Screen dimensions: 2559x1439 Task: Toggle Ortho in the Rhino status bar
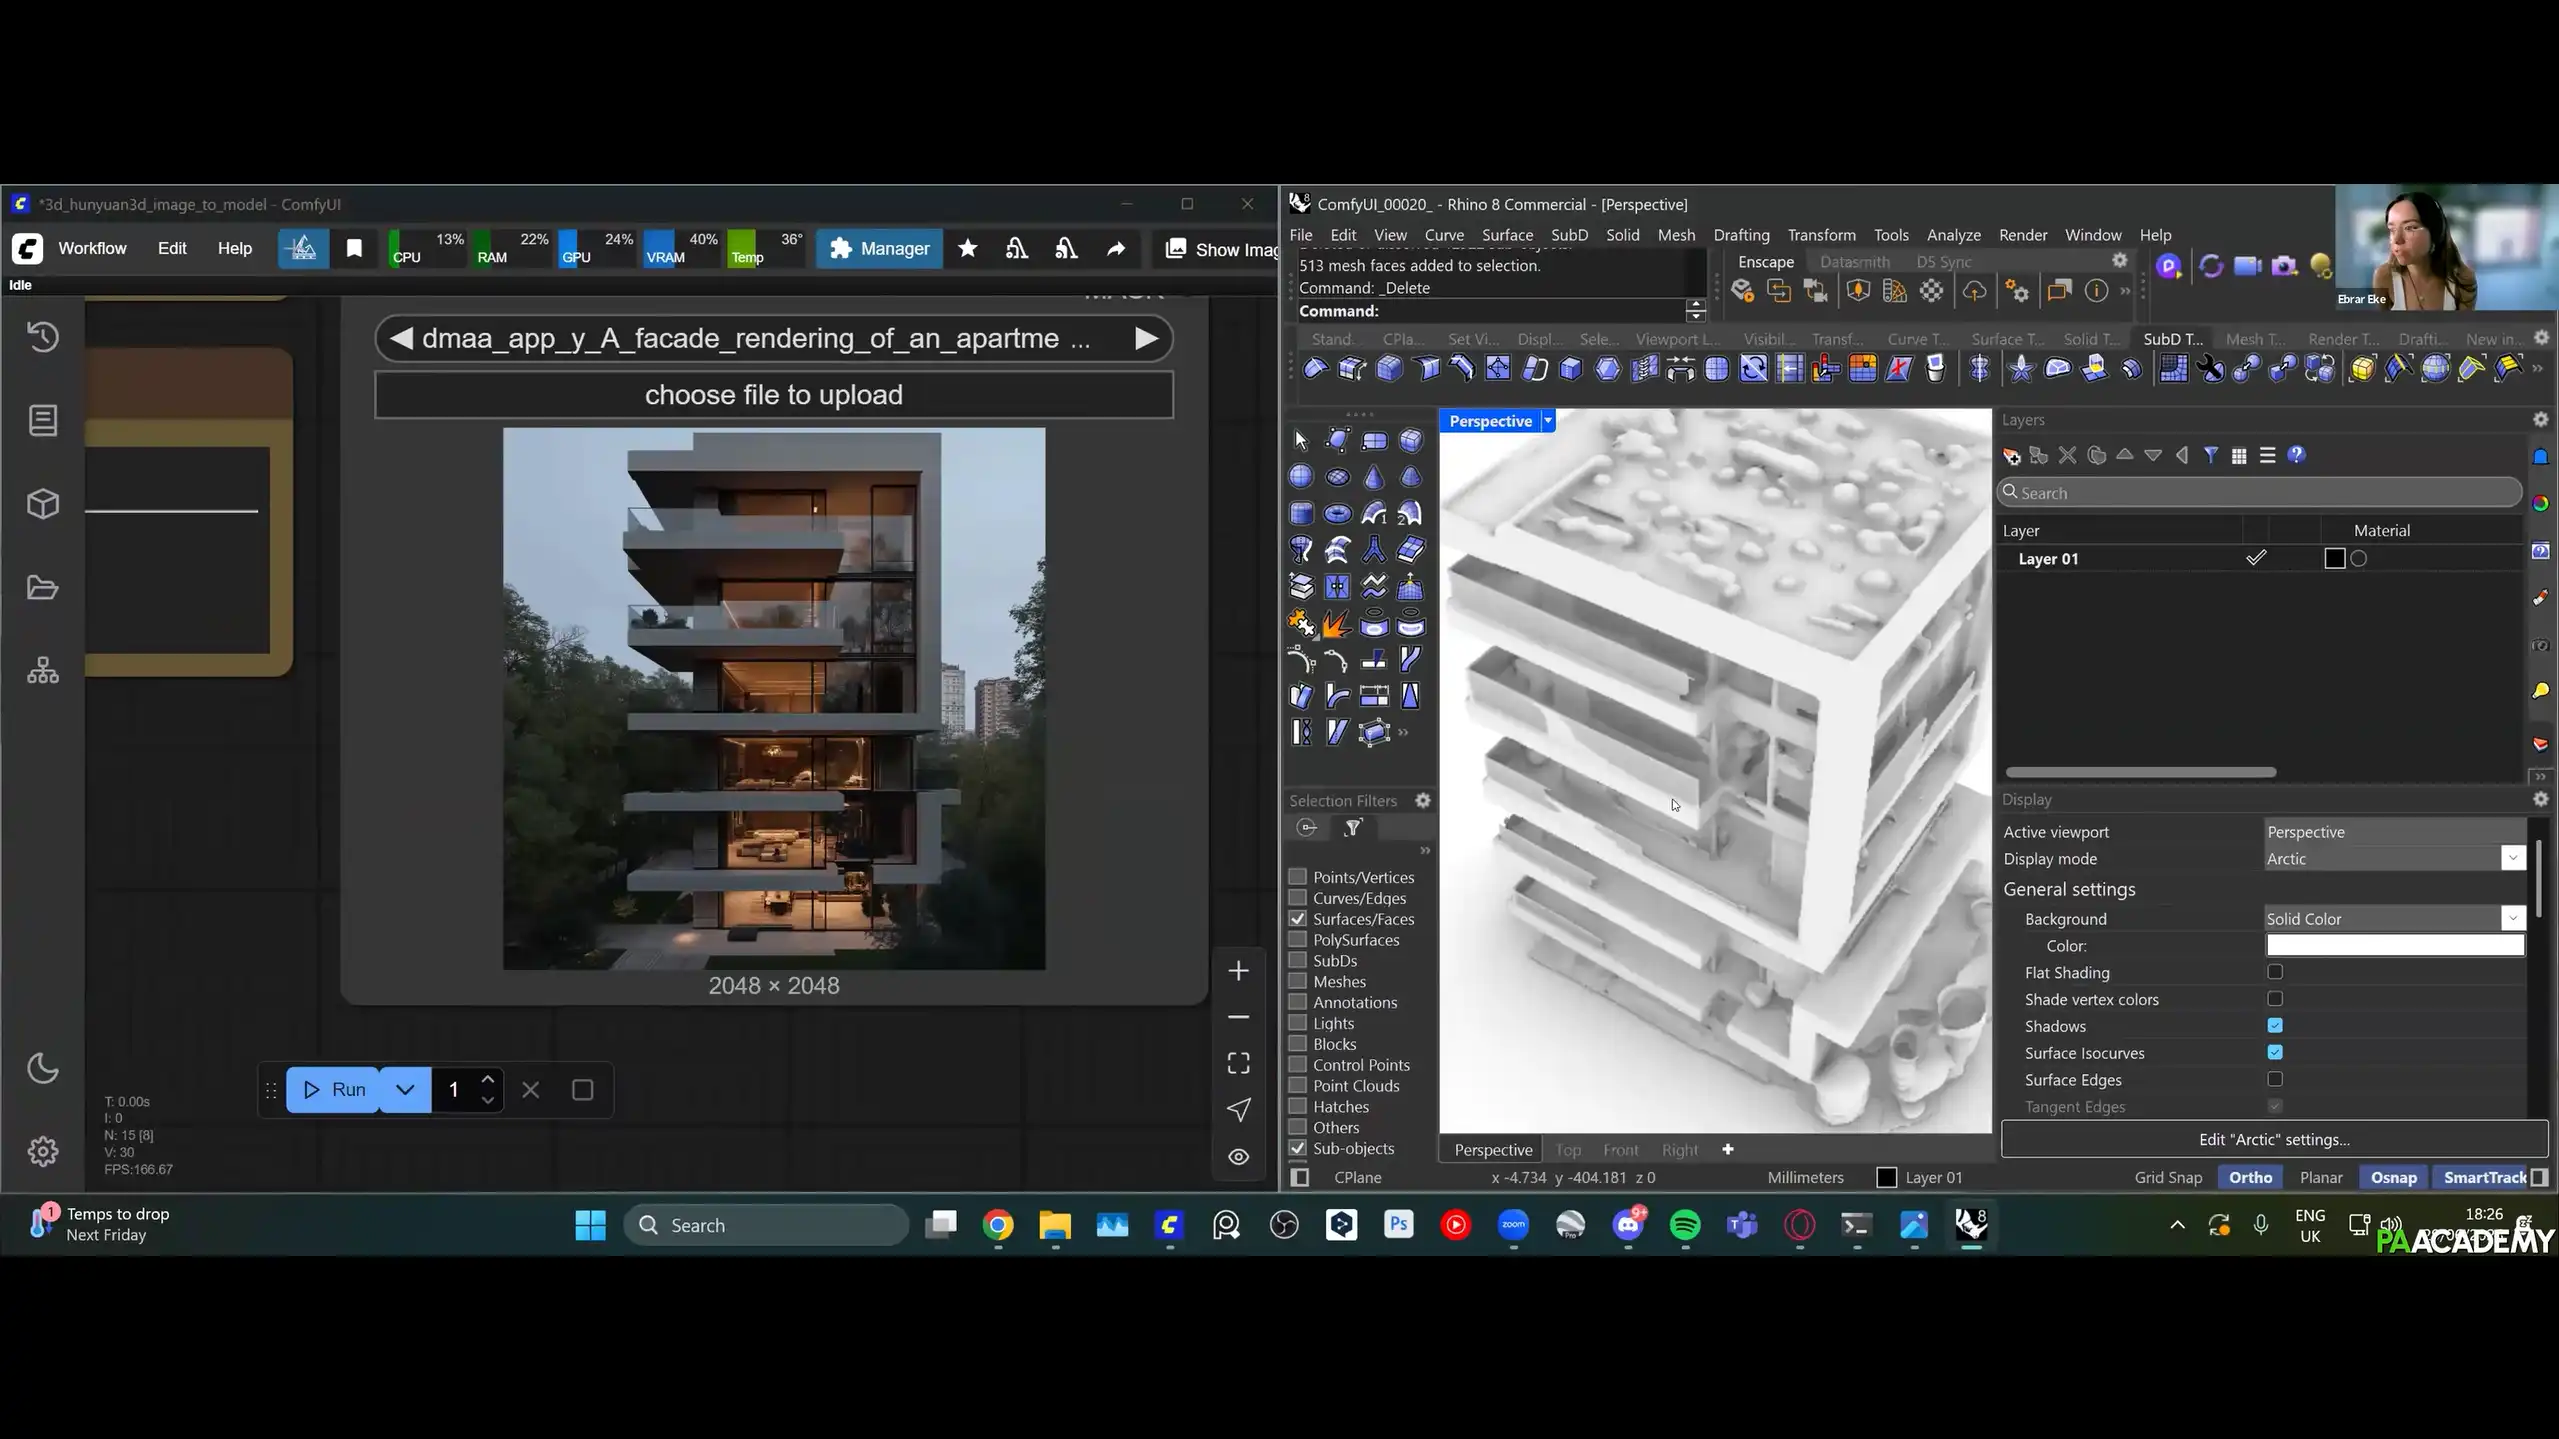[2250, 1178]
